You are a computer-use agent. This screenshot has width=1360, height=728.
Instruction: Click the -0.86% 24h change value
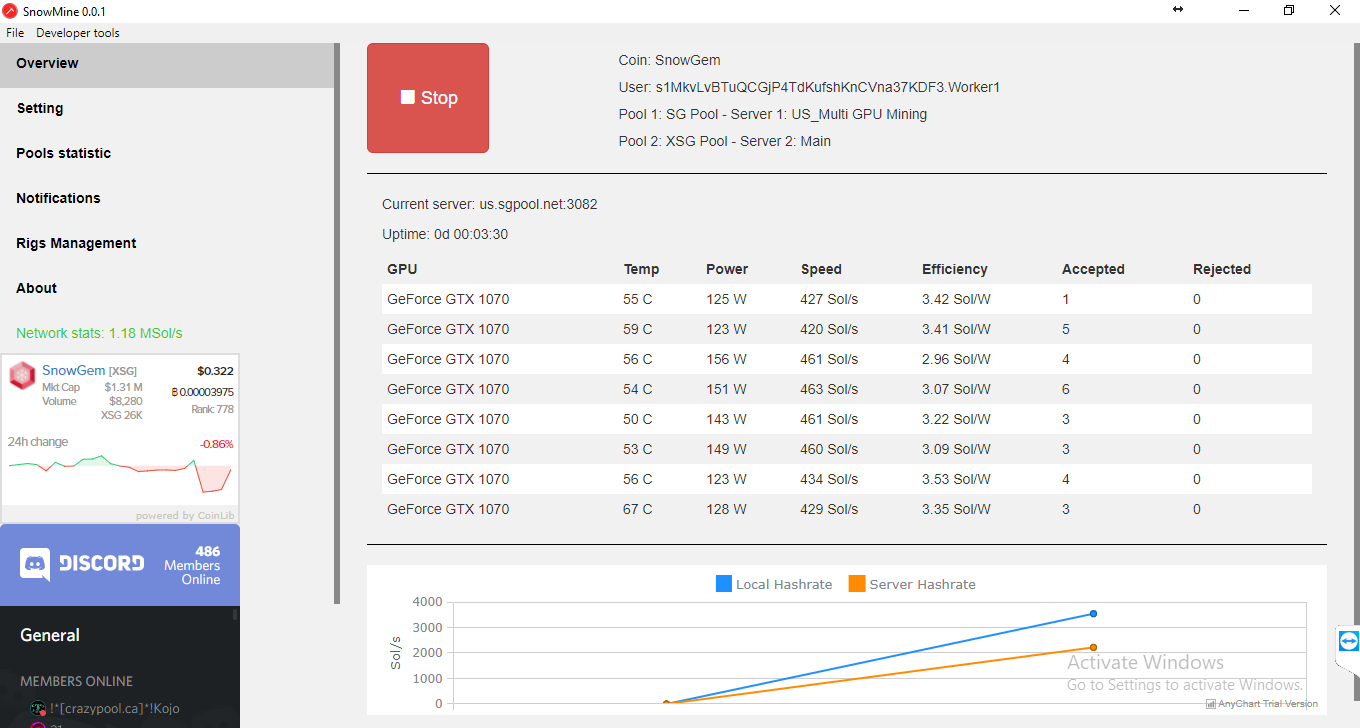(x=216, y=444)
